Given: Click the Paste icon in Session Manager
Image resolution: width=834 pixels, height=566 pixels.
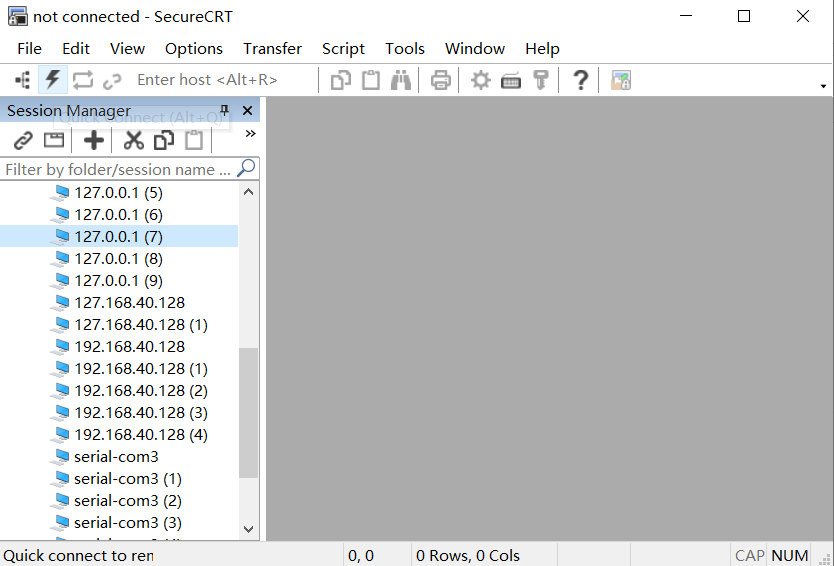Looking at the screenshot, I should tap(194, 140).
